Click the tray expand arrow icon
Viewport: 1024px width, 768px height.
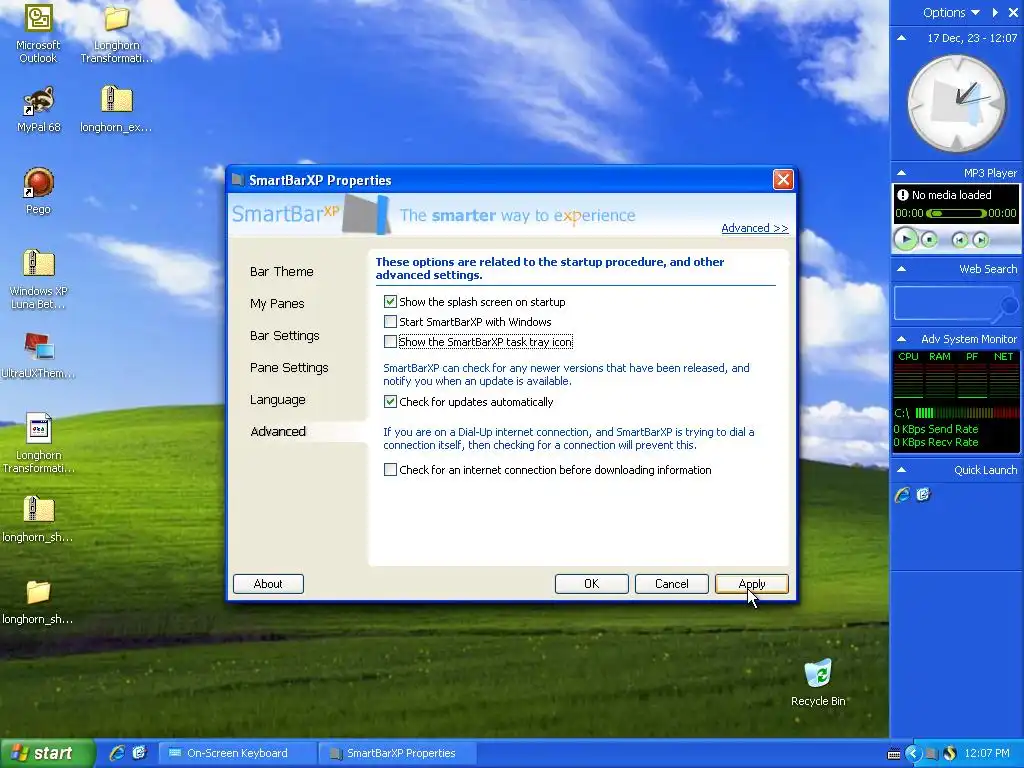pyautogui.click(x=912, y=754)
